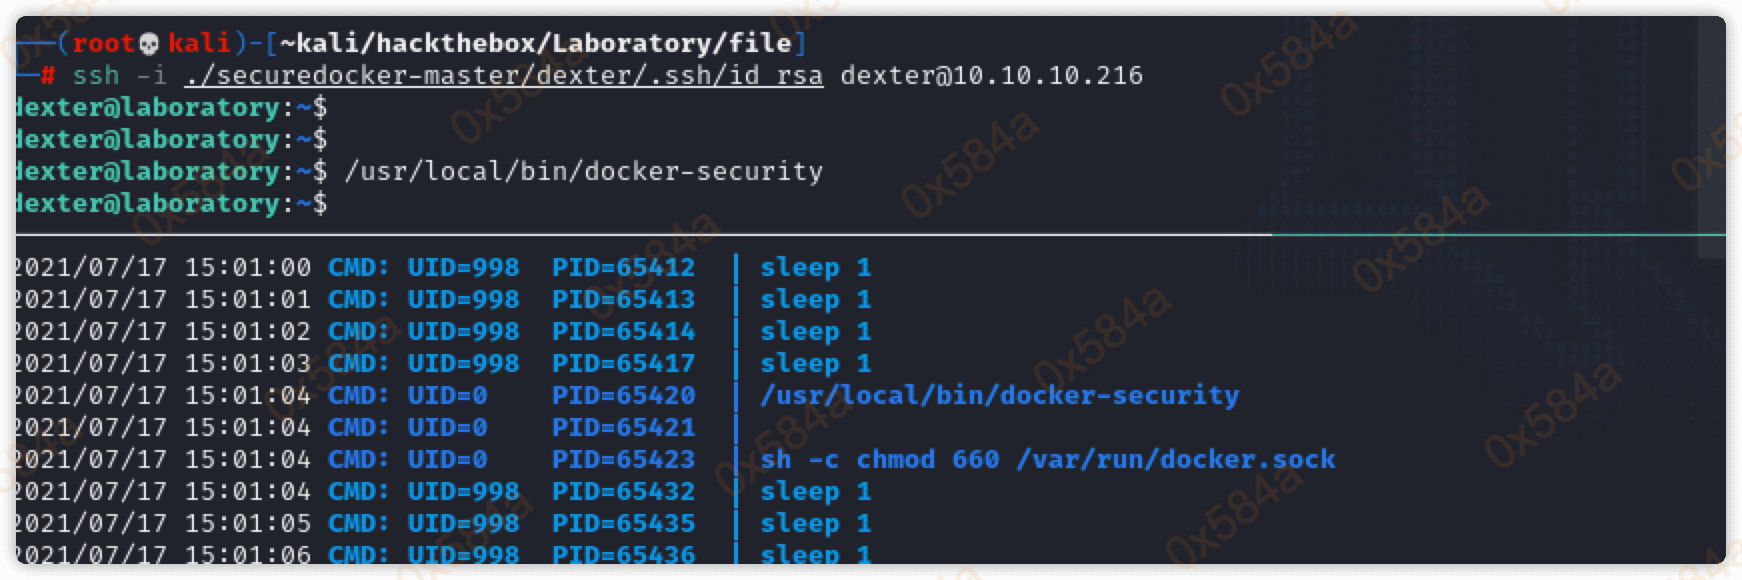Select the PID=65413 process entry
The width and height of the screenshot is (1742, 580).
[x=623, y=300]
